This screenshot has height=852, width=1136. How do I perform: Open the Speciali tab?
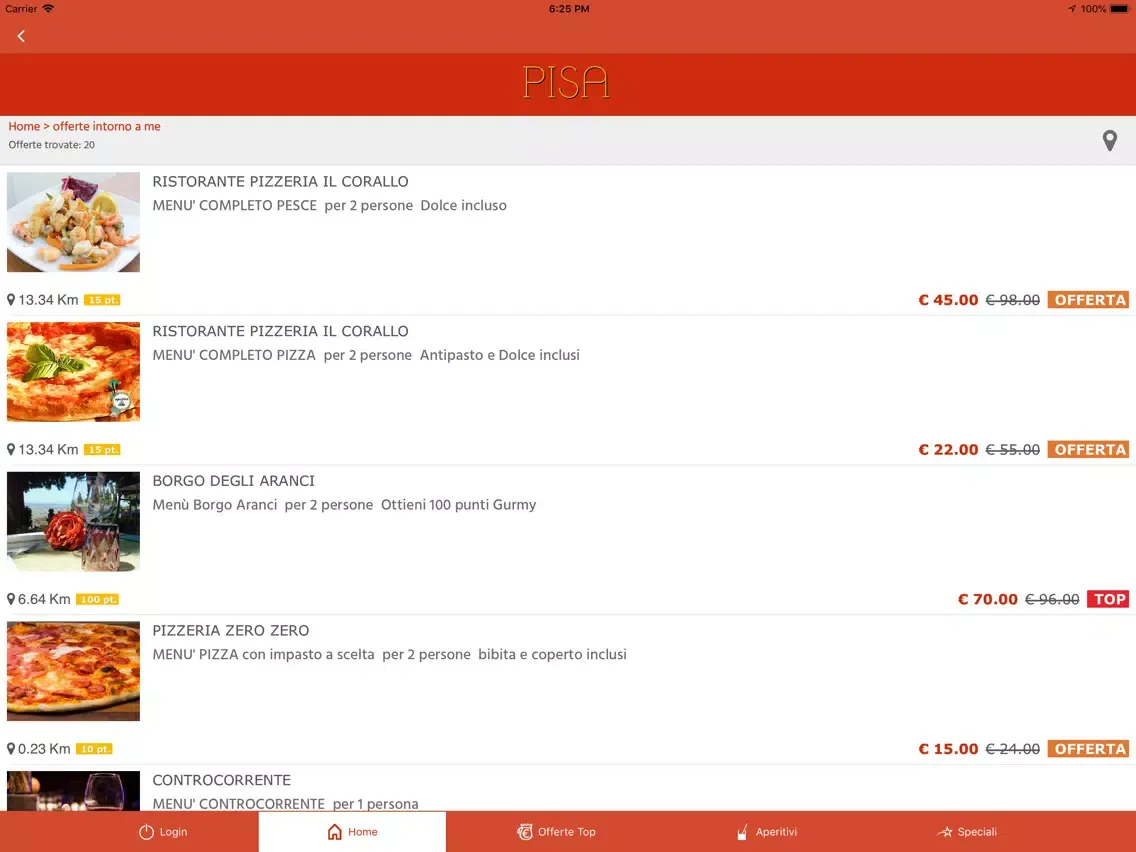pyautogui.click(x=966, y=832)
